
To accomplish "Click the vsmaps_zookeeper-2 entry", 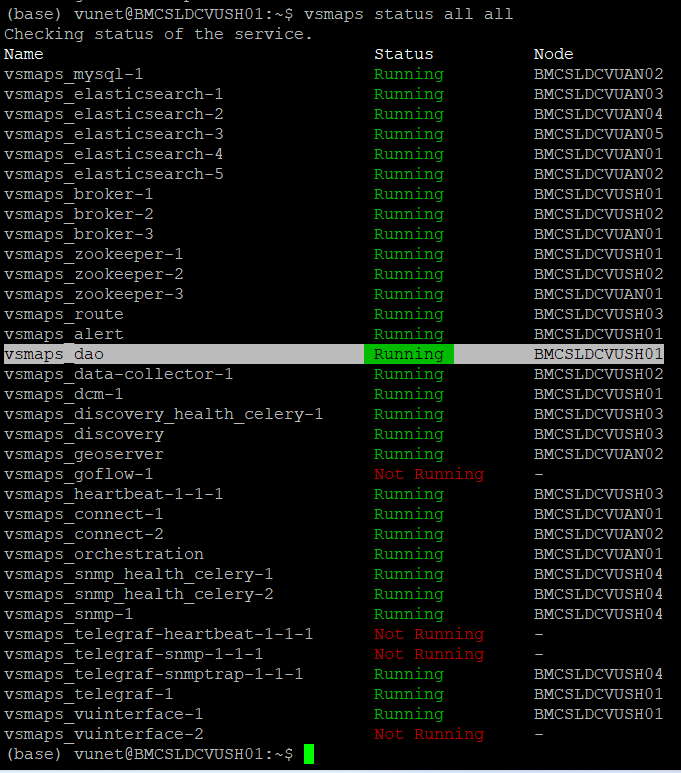I will point(94,274).
